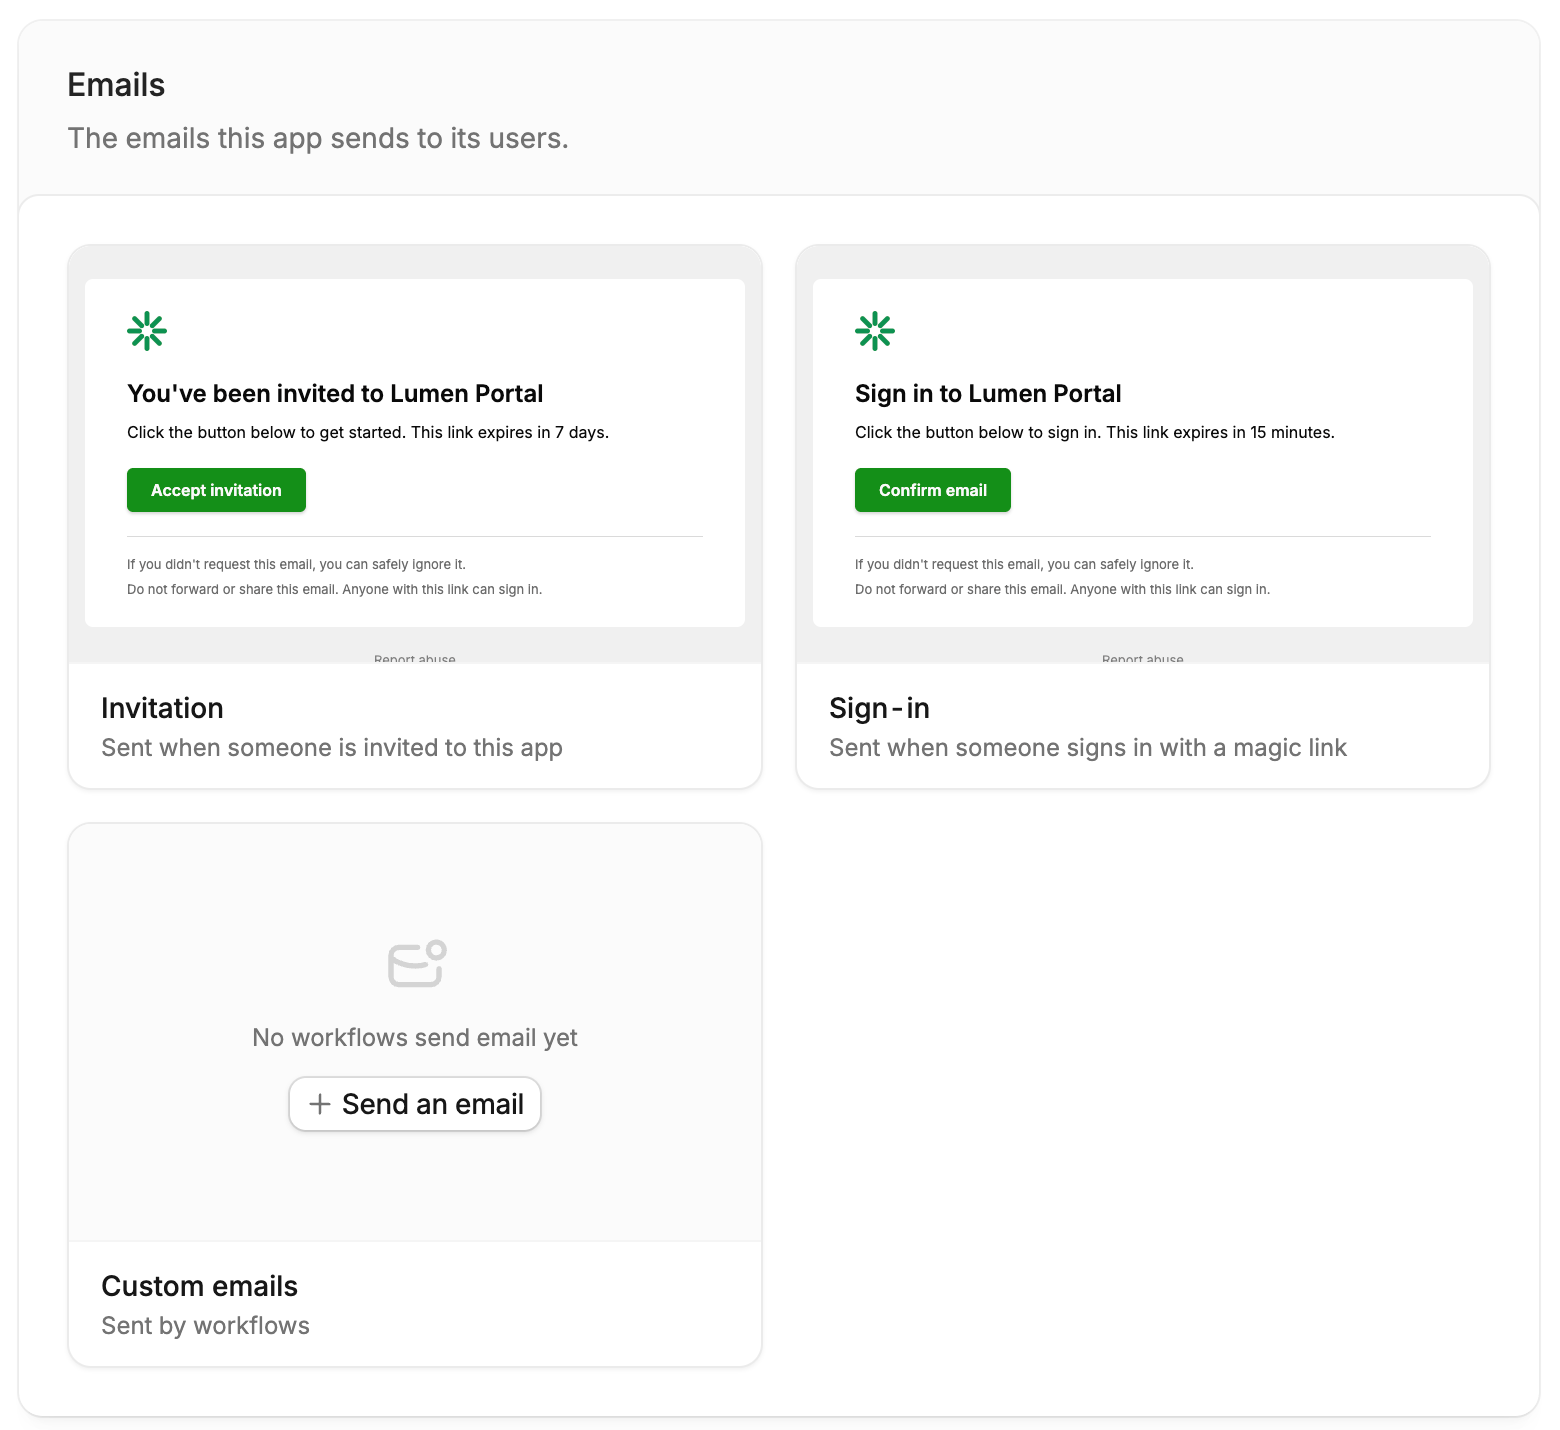Click the Accept invitation button
Viewport: 1560px width, 1430px height.
tap(216, 490)
